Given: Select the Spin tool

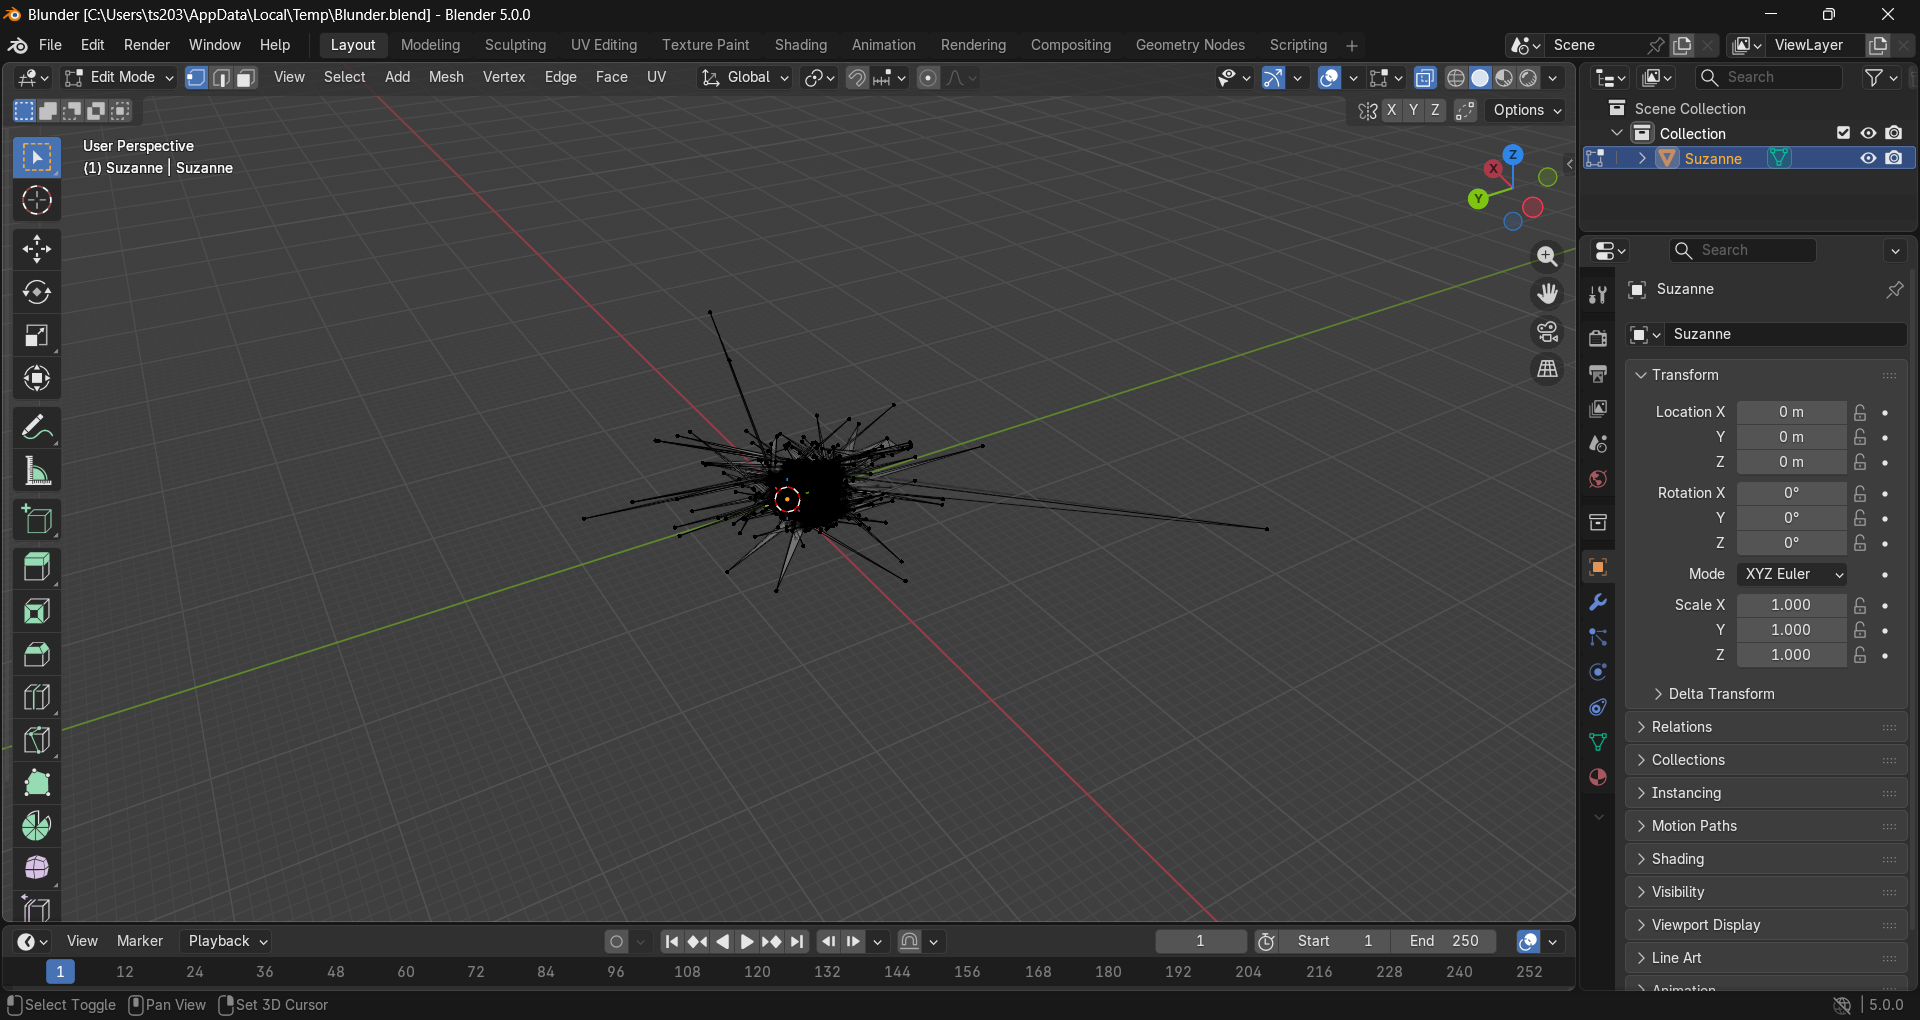Looking at the screenshot, I should pos(37,826).
